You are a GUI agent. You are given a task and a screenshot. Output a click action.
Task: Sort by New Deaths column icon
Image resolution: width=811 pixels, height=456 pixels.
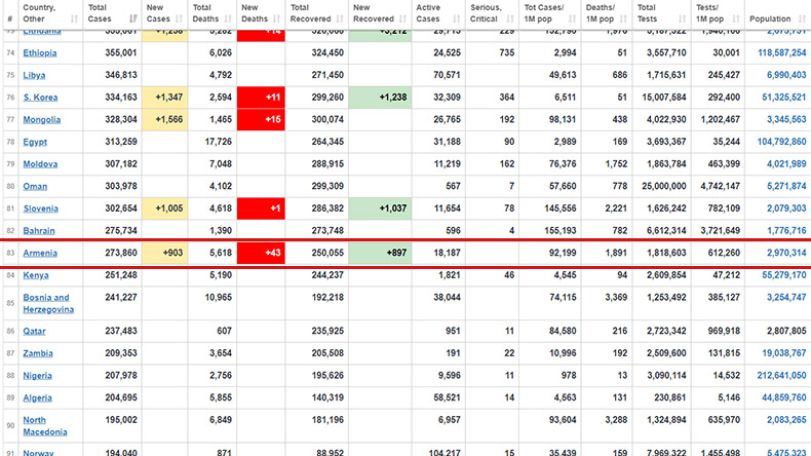point(276,19)
